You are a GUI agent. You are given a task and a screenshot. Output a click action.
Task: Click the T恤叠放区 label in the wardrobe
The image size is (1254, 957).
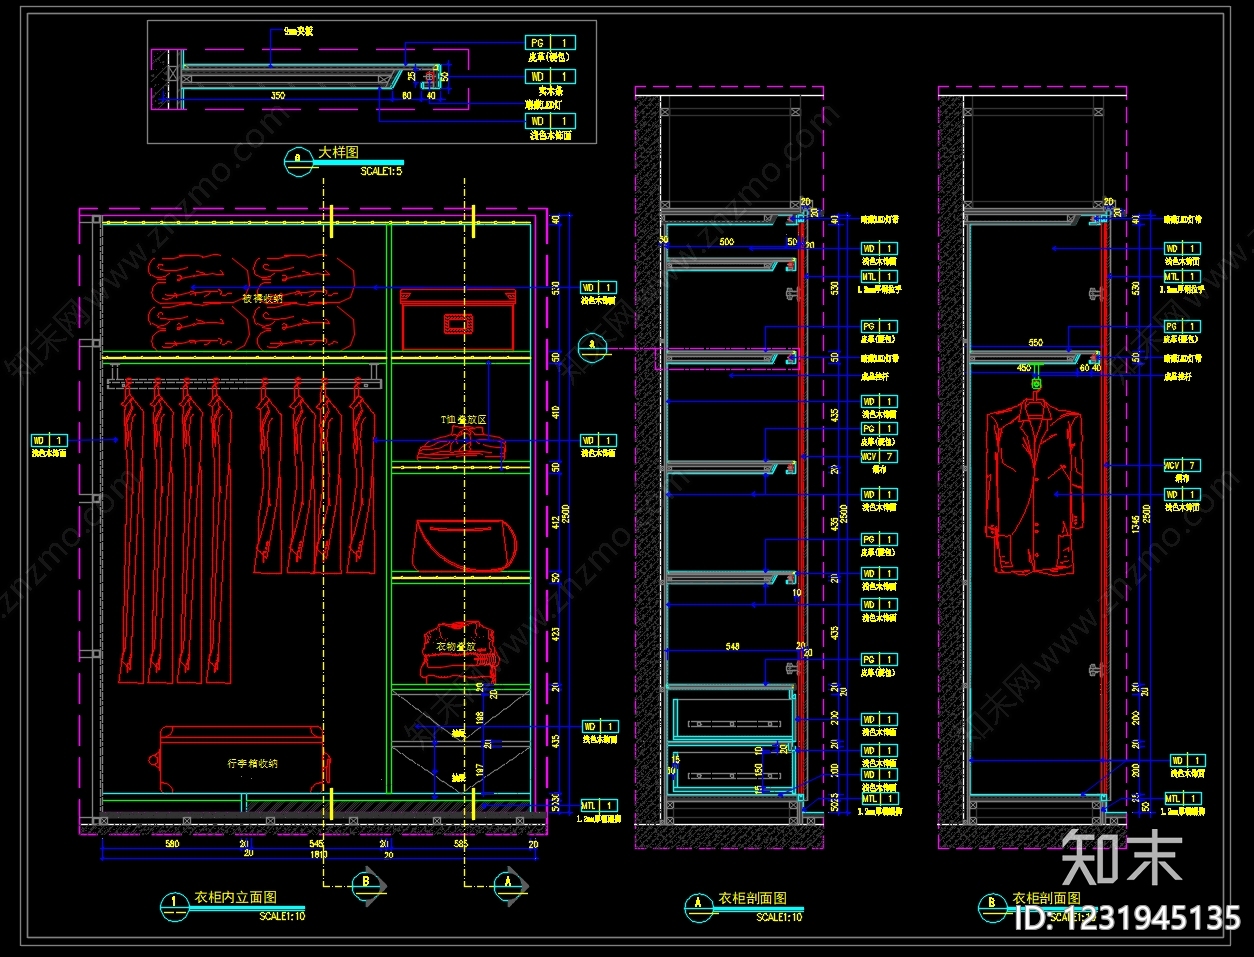tap(463, 420)
